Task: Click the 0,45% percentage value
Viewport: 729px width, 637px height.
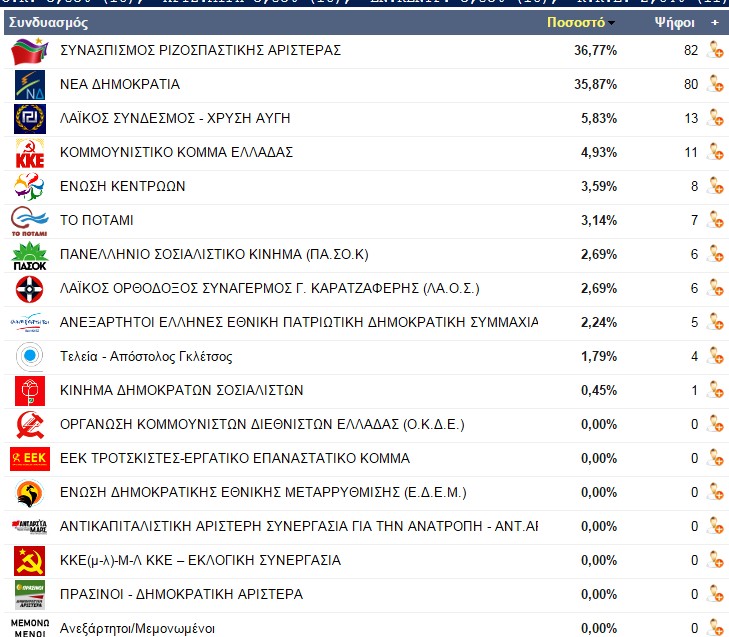Action: click(599, 390)
